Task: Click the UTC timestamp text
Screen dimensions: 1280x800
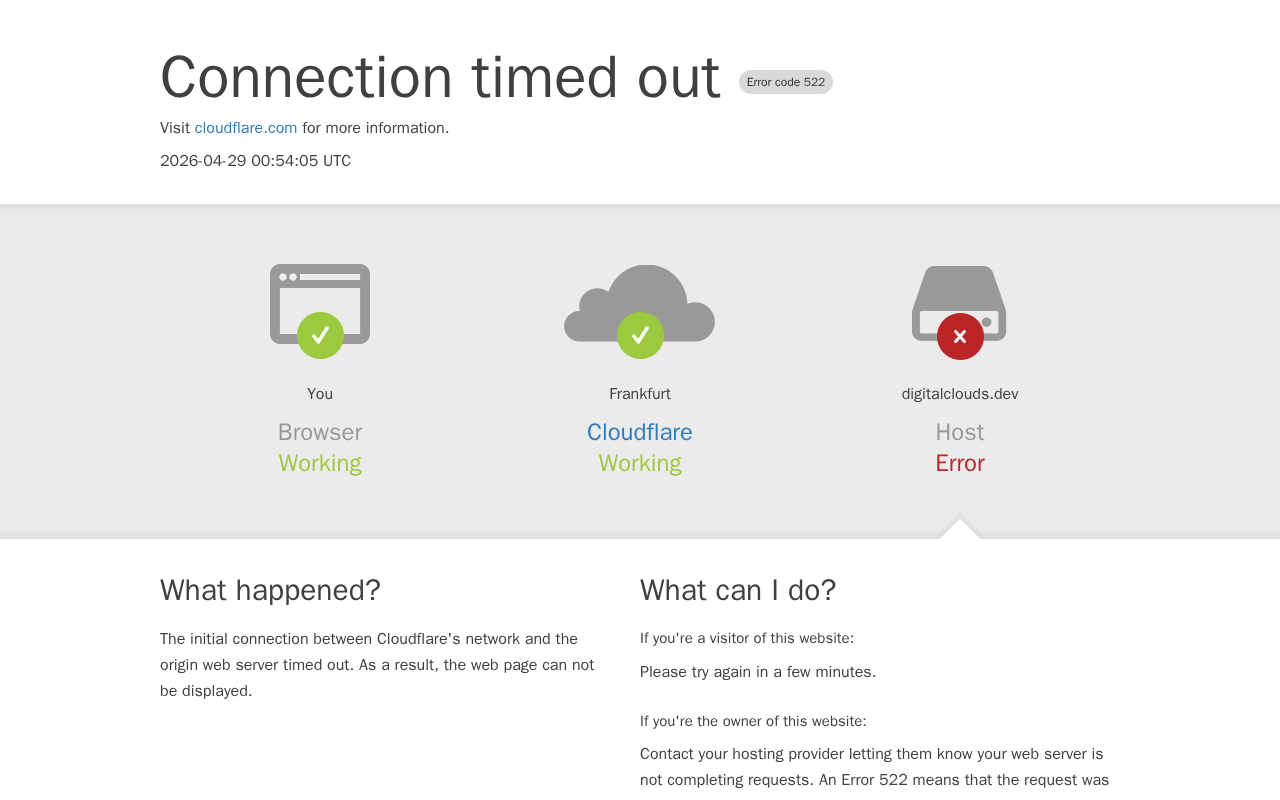Action: coord(255,161)
